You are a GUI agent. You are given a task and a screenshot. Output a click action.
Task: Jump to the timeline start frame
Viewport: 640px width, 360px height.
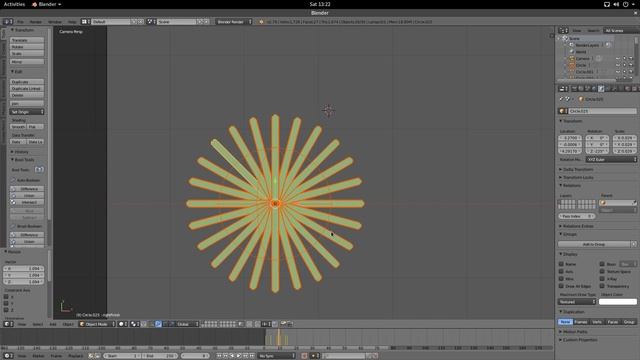(219, 356)
